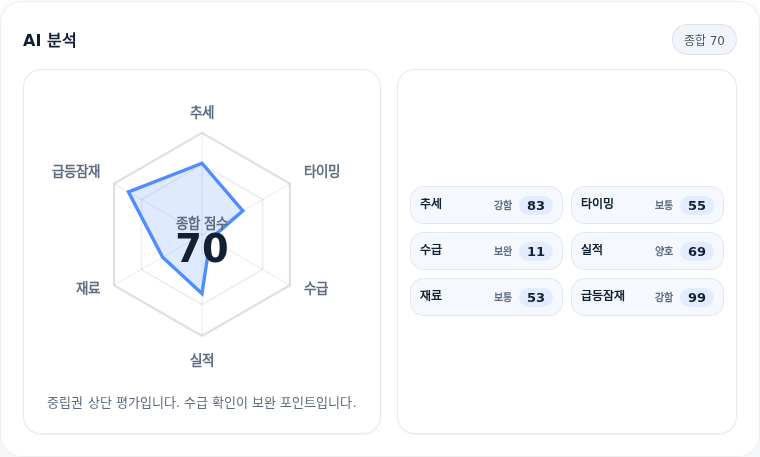Select the 급등잠재 score card
The image size is (760, 457).
647,297
